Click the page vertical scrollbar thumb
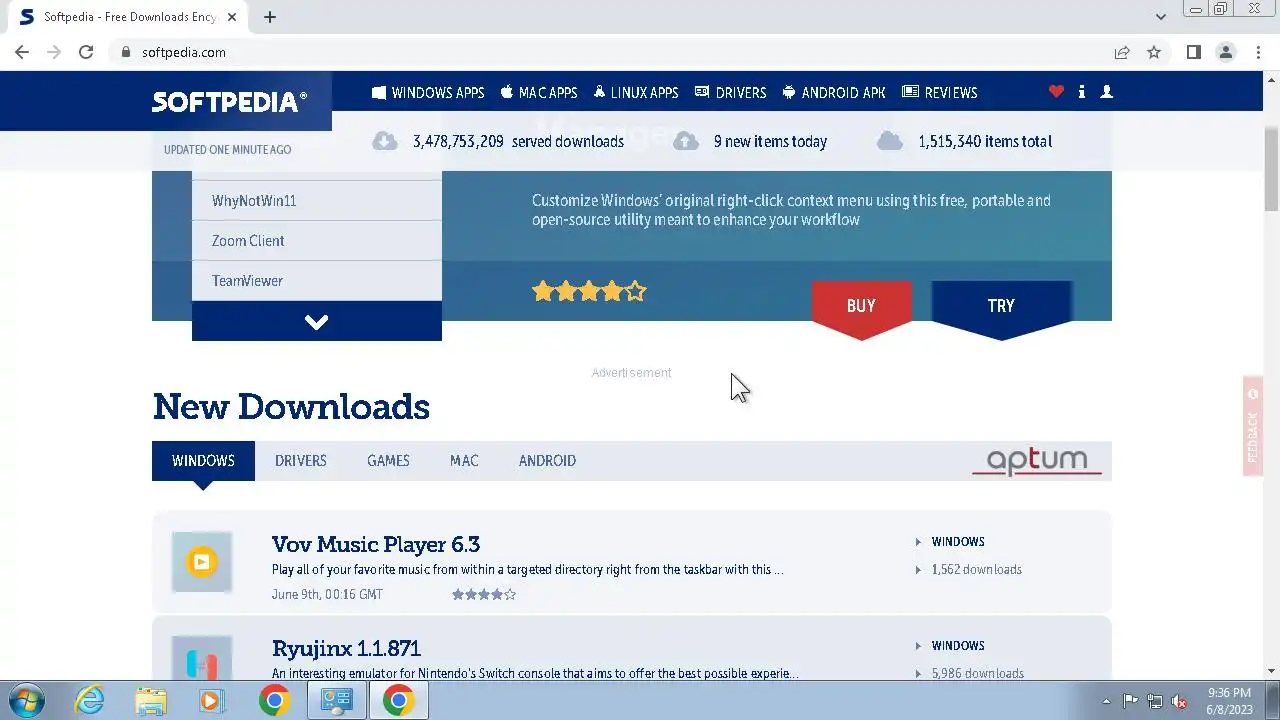The image size is (1280, 720). pyautogui.click(x=1271, y=168)
